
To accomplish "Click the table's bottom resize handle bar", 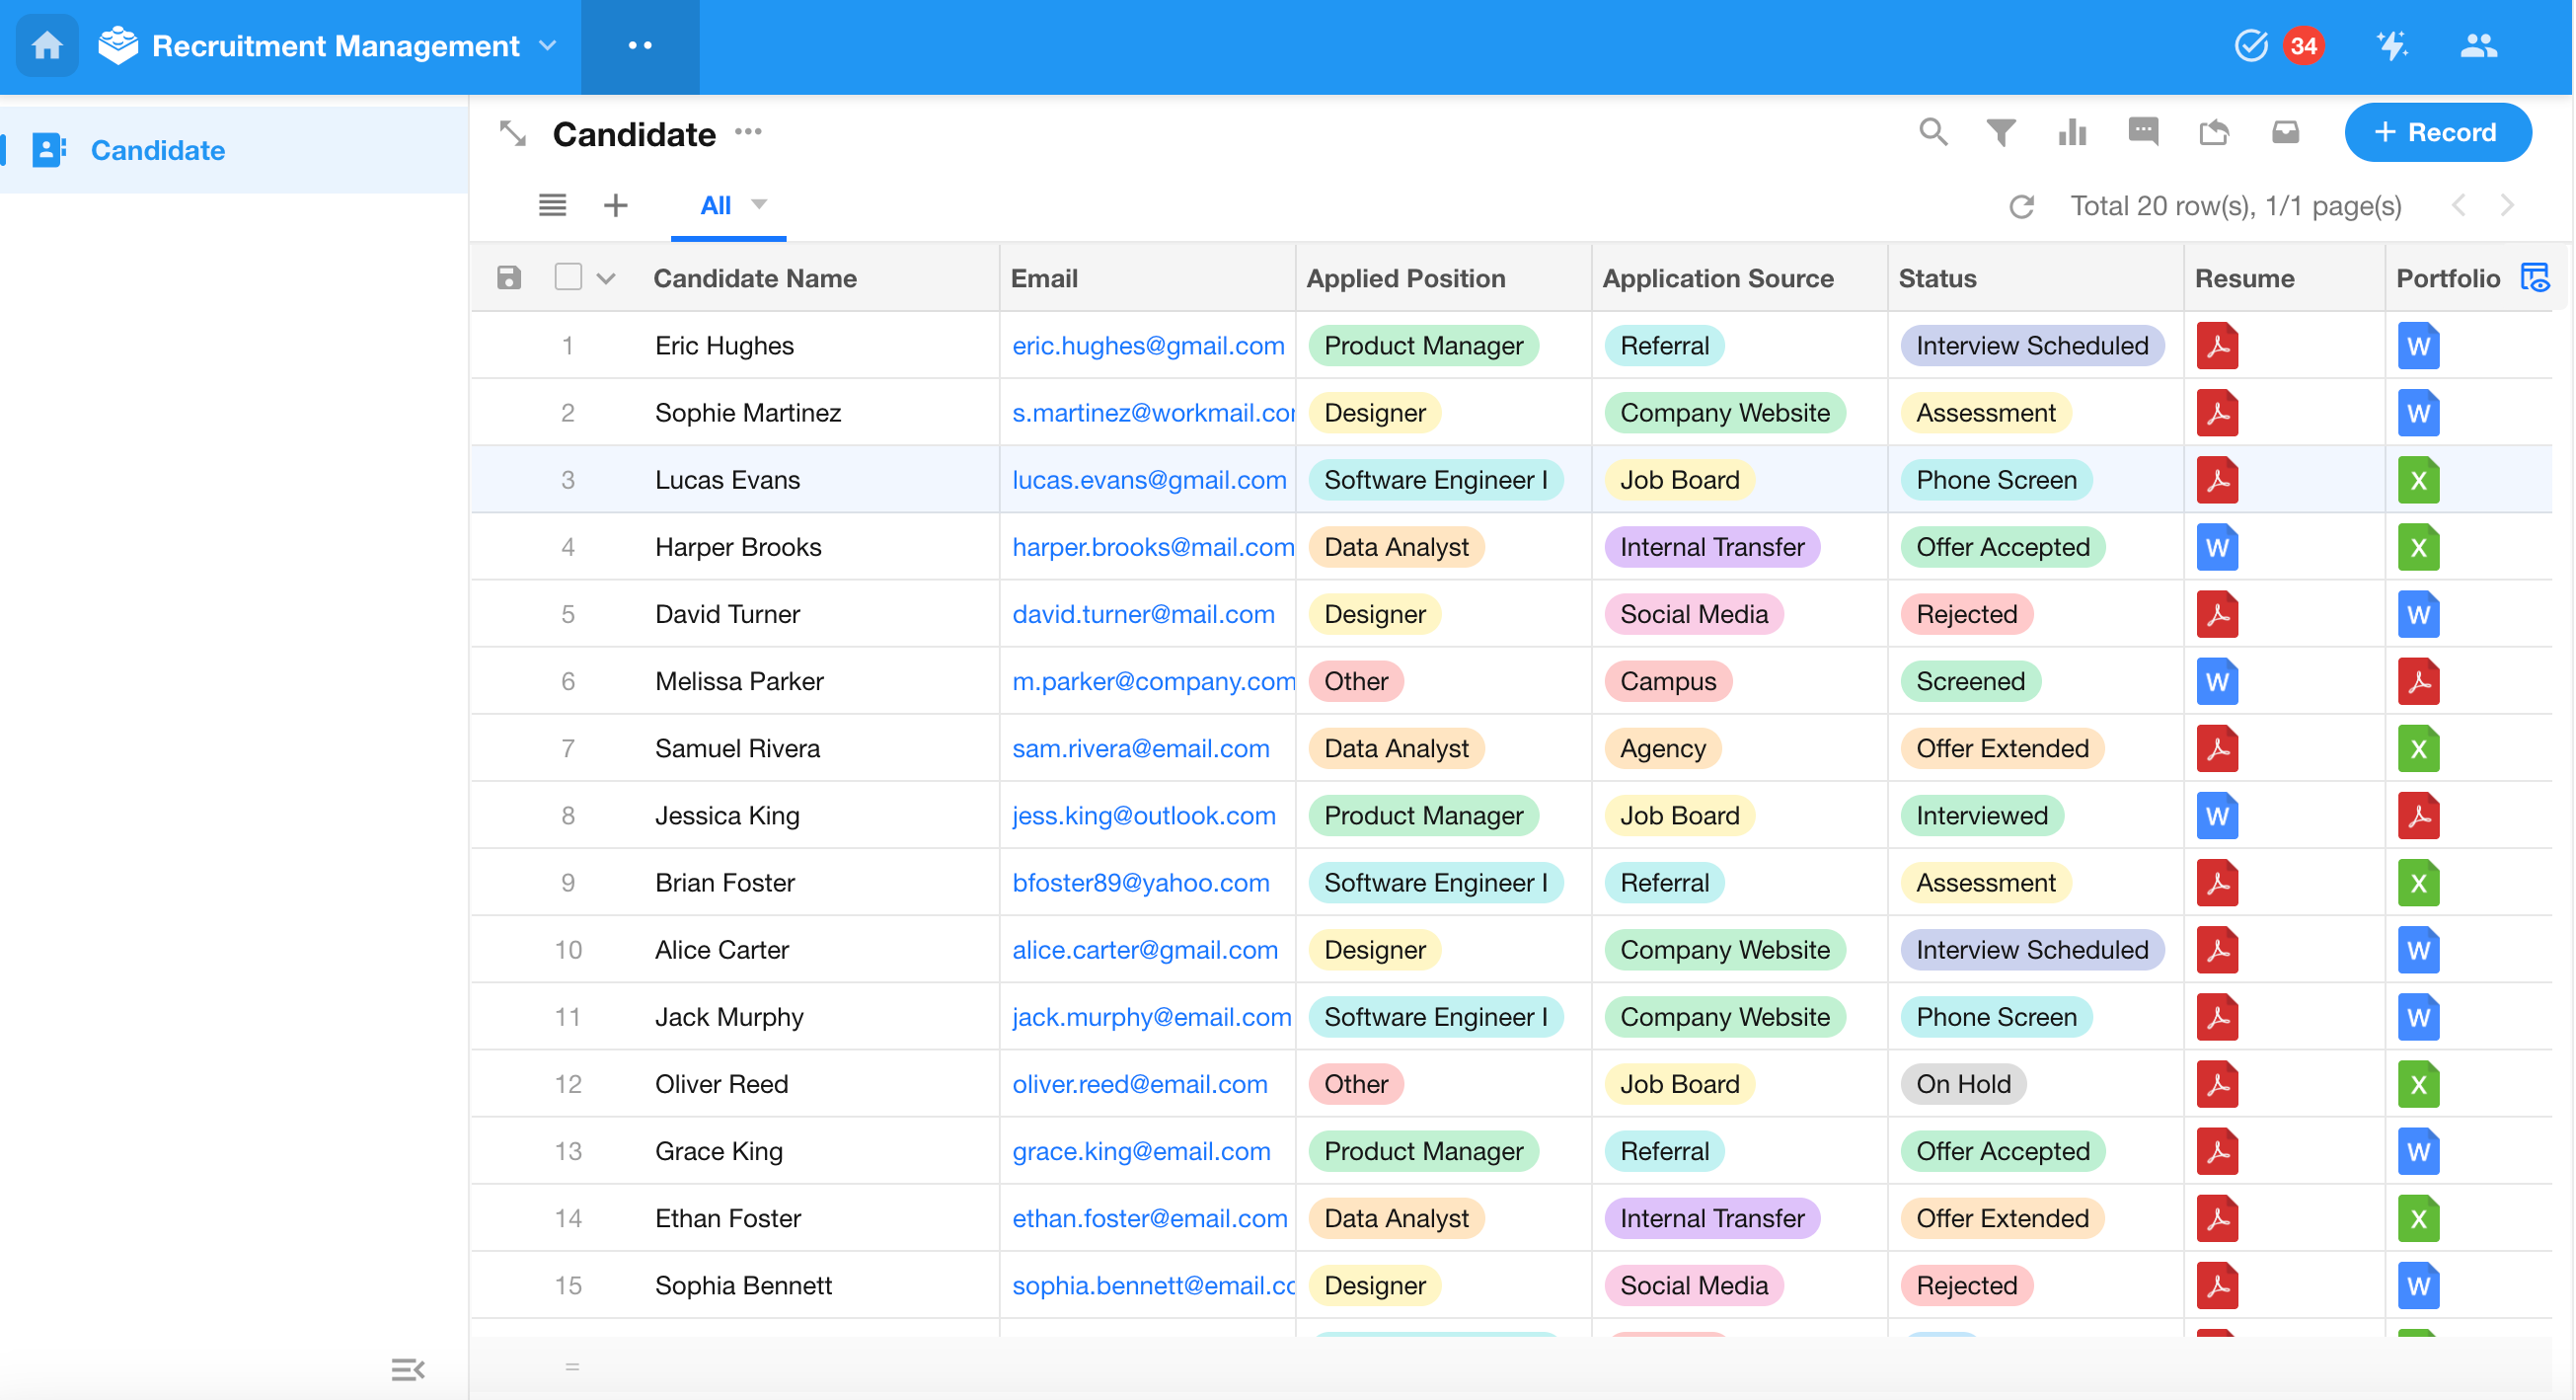I will tap(572, 1366).
